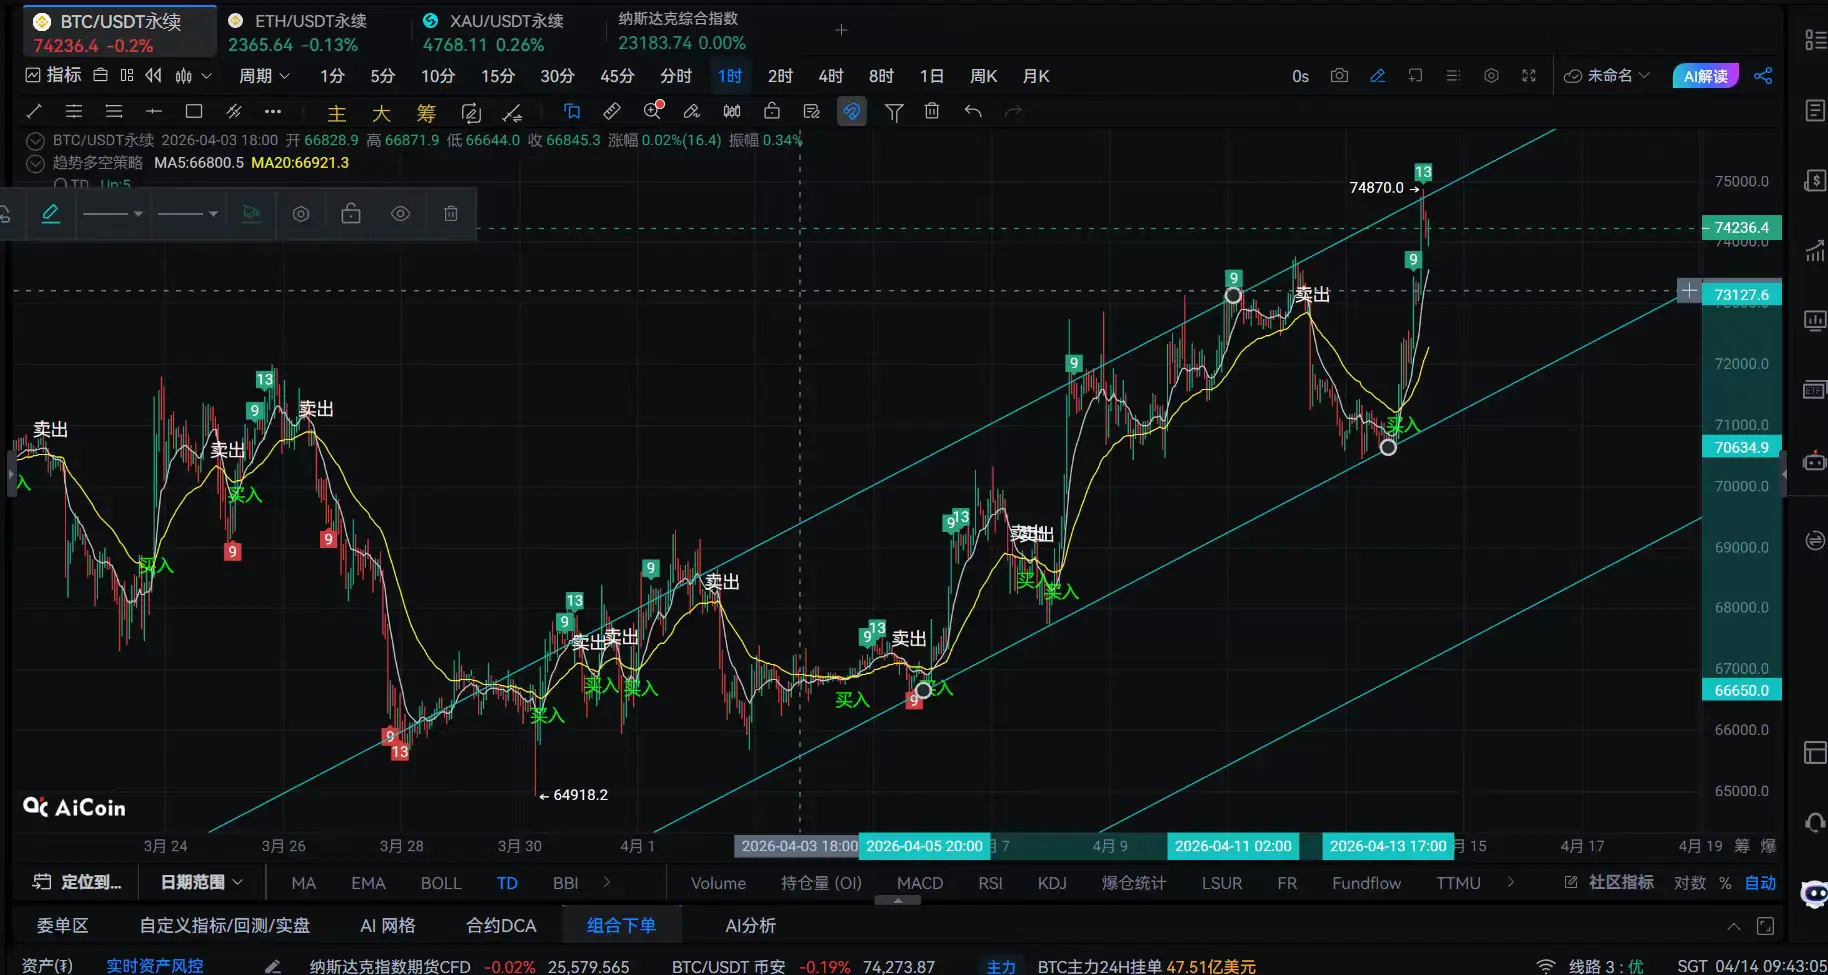Select the MACD sub-indicator
The image size is (1828, 975).
920,883
